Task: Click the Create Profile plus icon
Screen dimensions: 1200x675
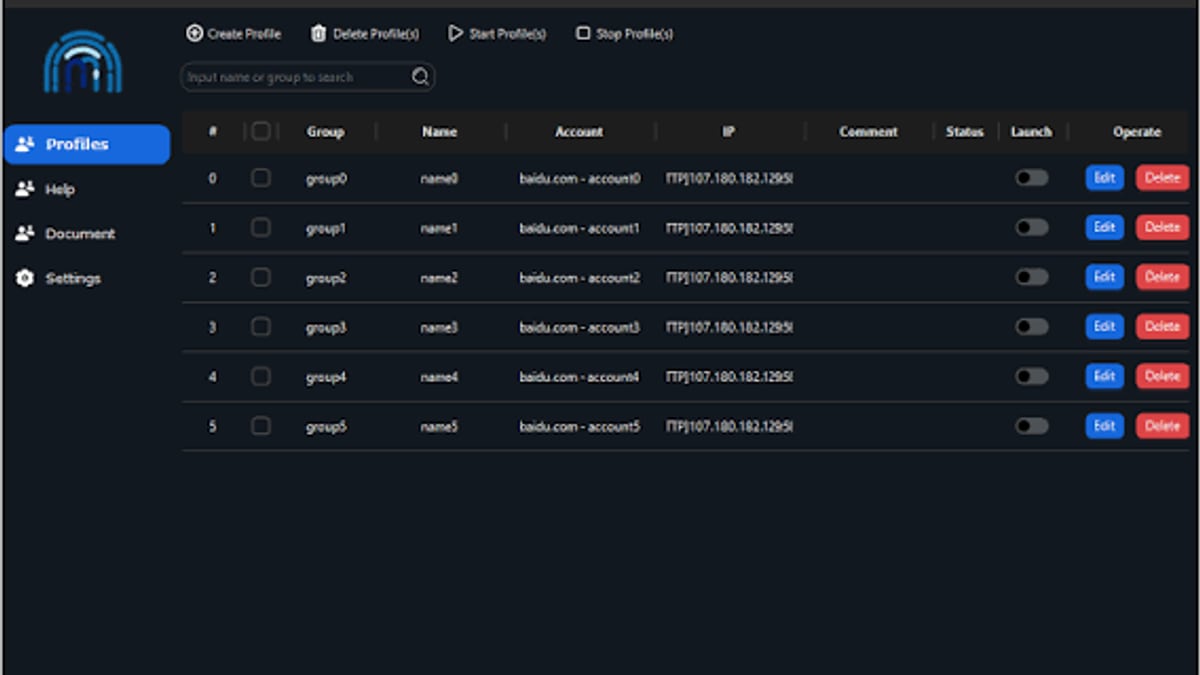Action: (x=194, y=33)
